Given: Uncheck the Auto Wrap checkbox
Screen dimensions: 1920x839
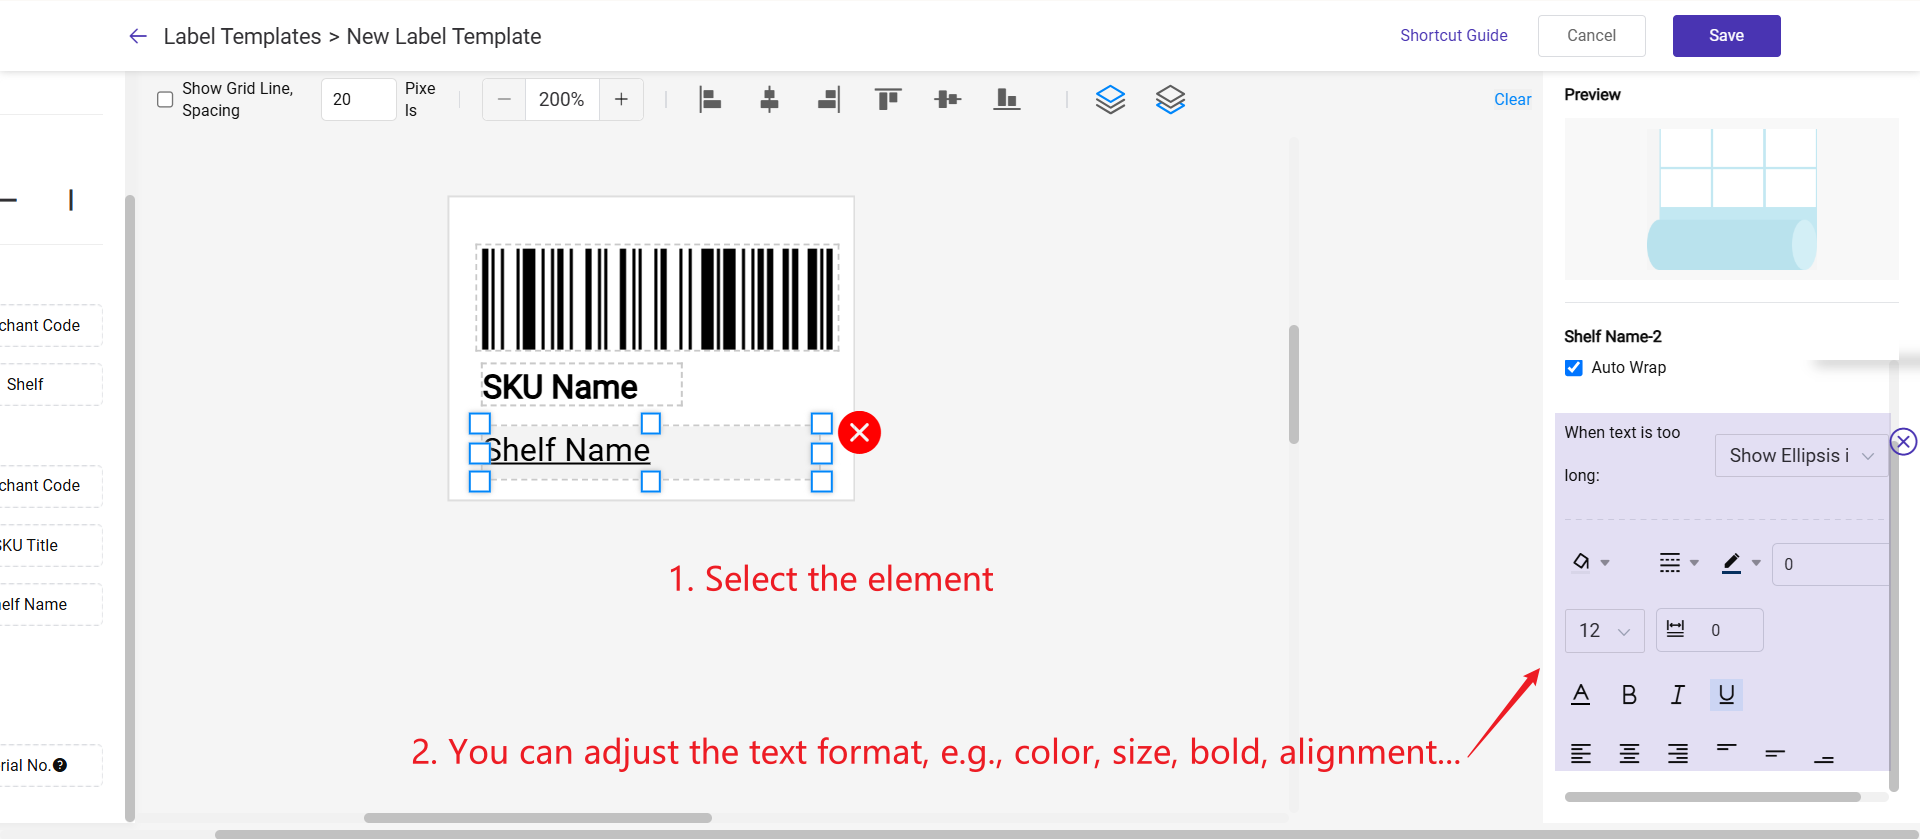Looking at the screenshot, I should [1574, 368].
